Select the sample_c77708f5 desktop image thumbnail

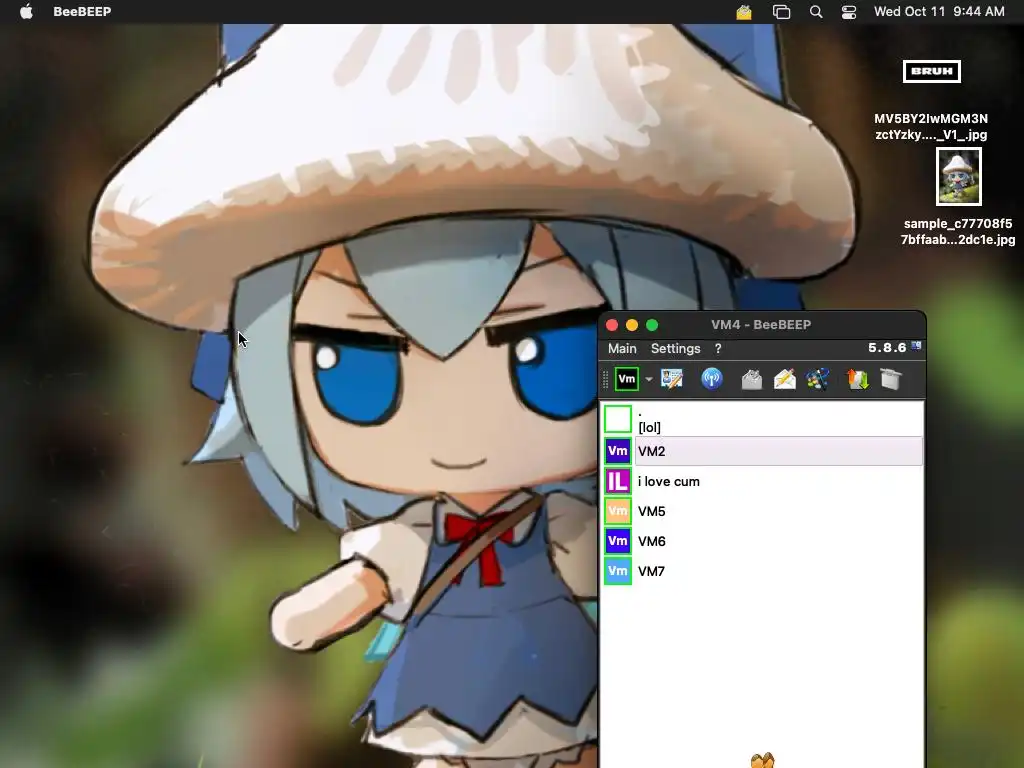(x=959, y=176)
